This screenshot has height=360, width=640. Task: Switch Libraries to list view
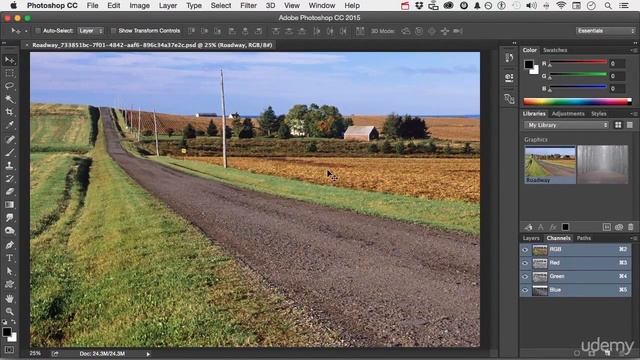[630, 125]
